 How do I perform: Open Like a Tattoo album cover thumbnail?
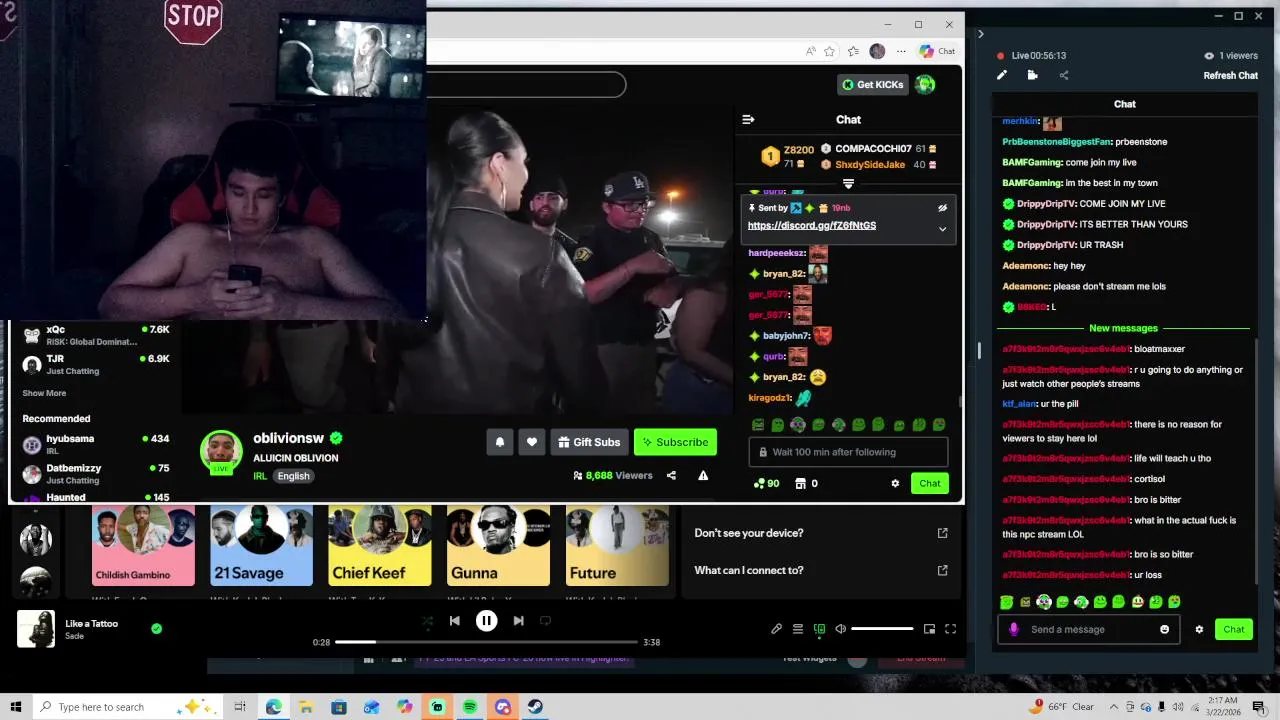[36, 629]
